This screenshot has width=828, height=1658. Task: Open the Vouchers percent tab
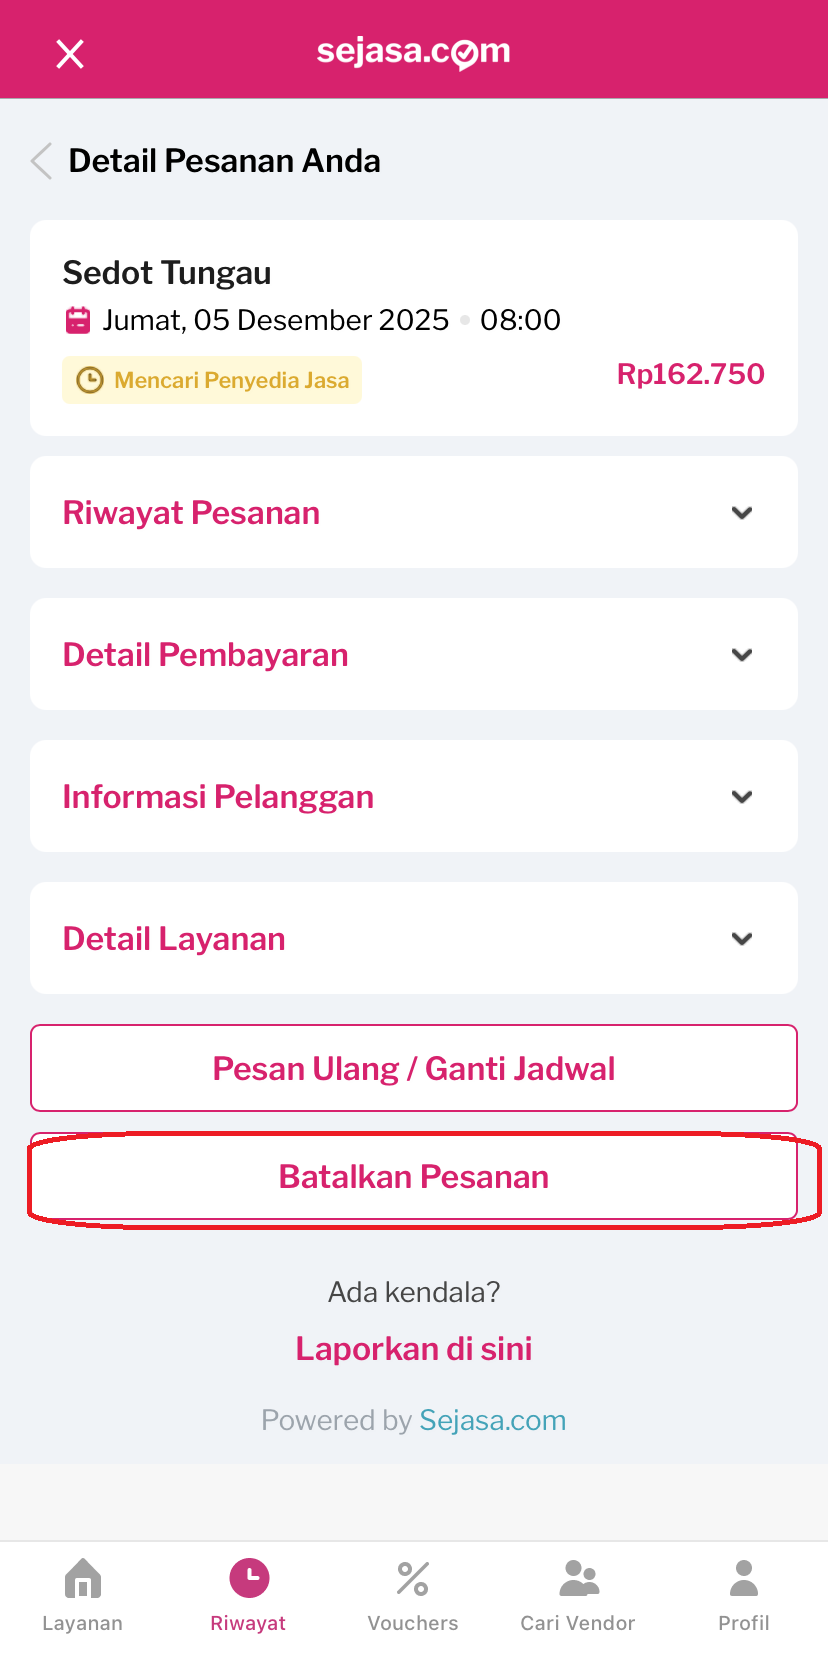click(413, 1595)
